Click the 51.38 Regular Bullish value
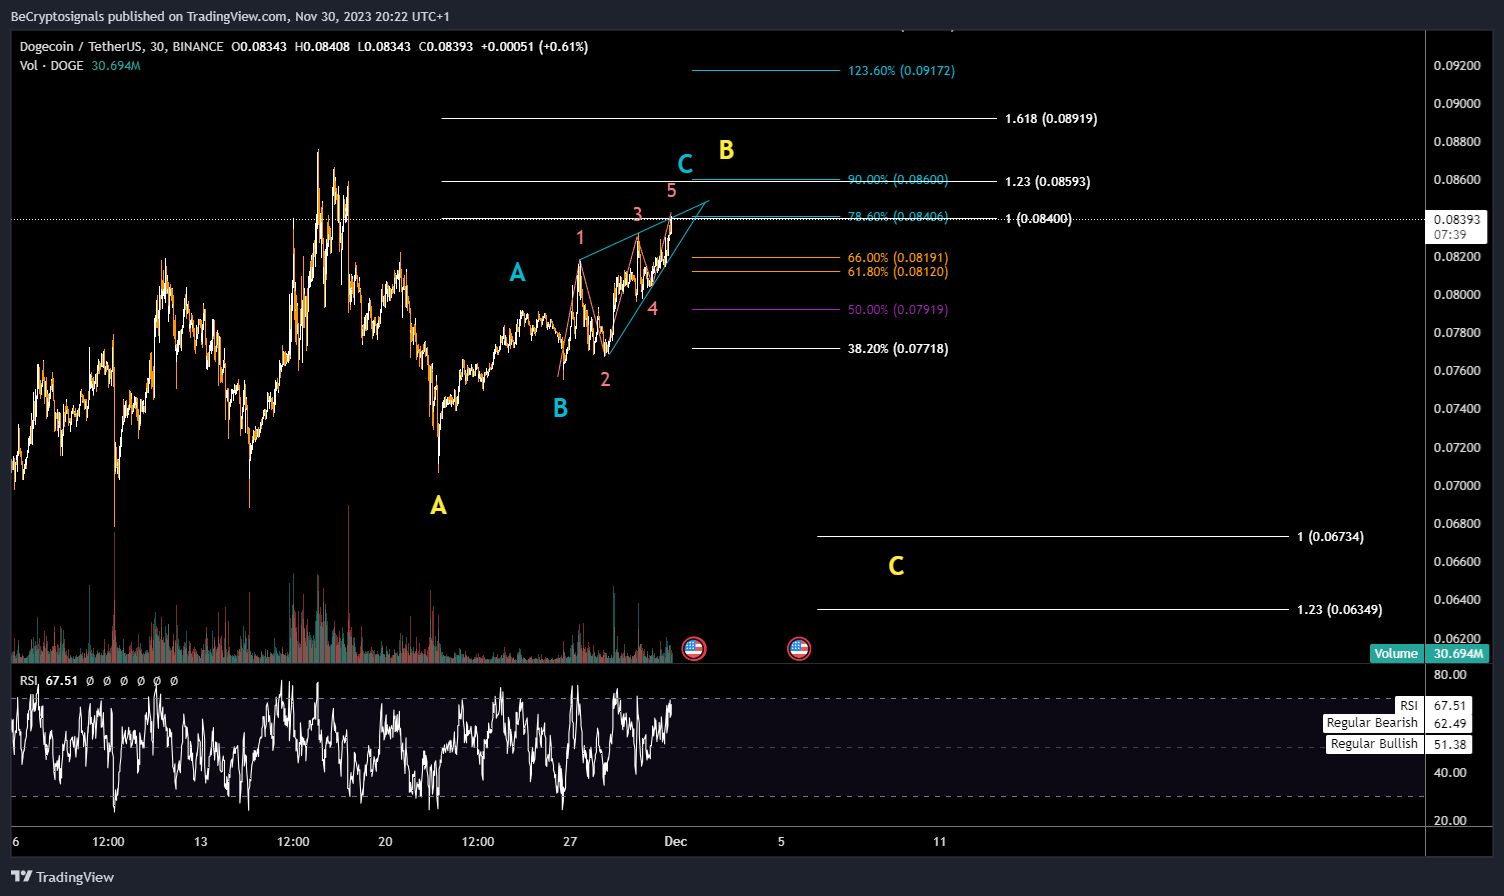1504x896 pixels. coord(1449,744)
